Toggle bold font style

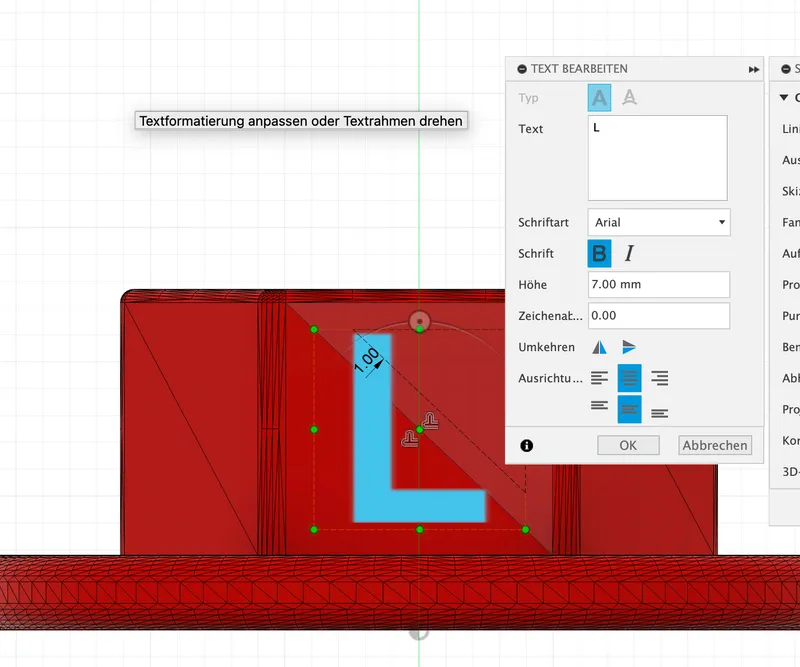(x=599, y=253)
